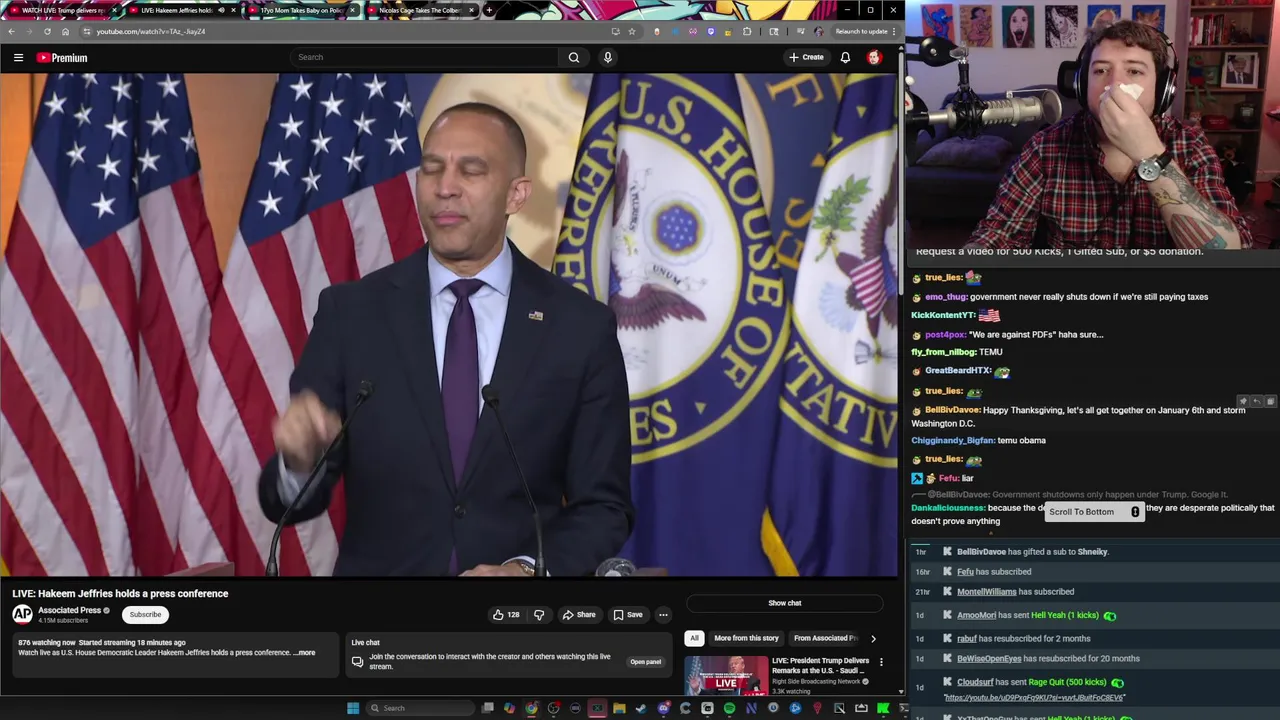Switch to WATCH LIVE: Trump delivers tab
Image resolution: width=1280 pixels, height=720 pixels.
63,10
